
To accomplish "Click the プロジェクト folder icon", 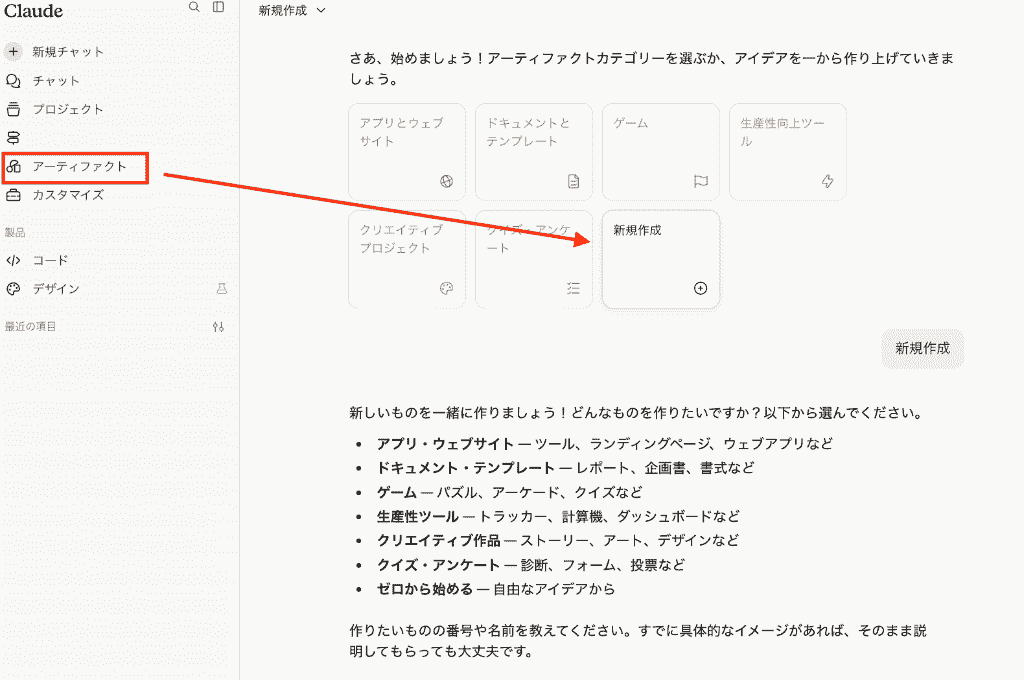I will (x=13, y=109).
